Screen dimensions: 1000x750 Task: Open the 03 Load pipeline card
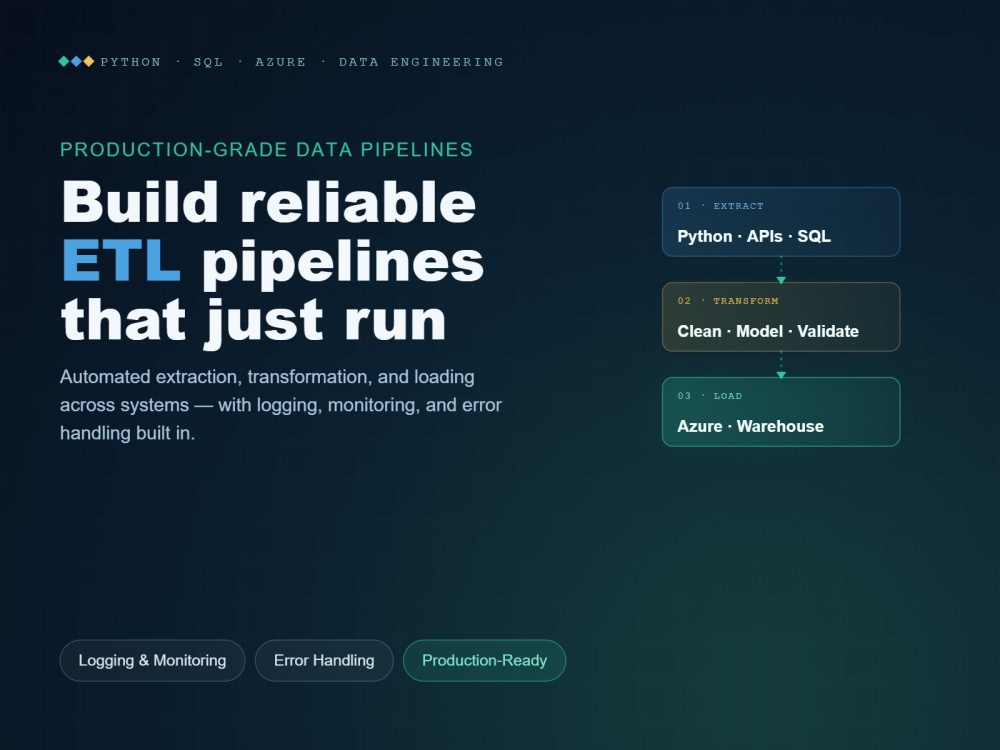pos(781,412)
